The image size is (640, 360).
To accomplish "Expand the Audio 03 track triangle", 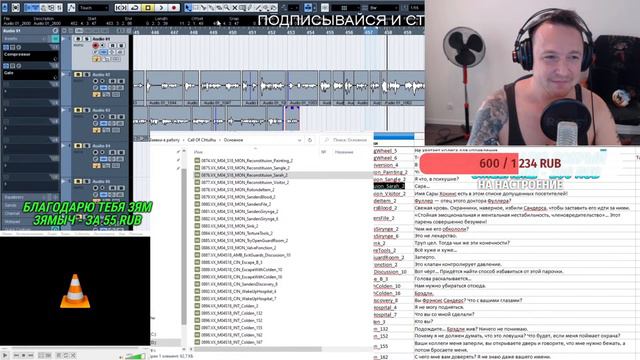I will click(x=64, y=110).
